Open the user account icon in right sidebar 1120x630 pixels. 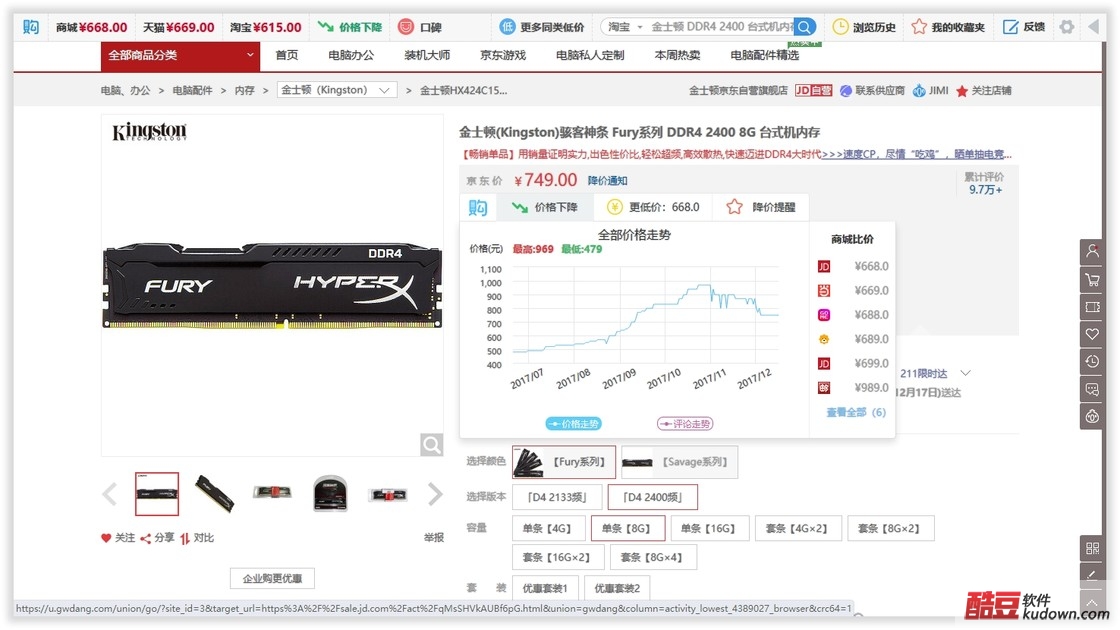(1092, 251)
